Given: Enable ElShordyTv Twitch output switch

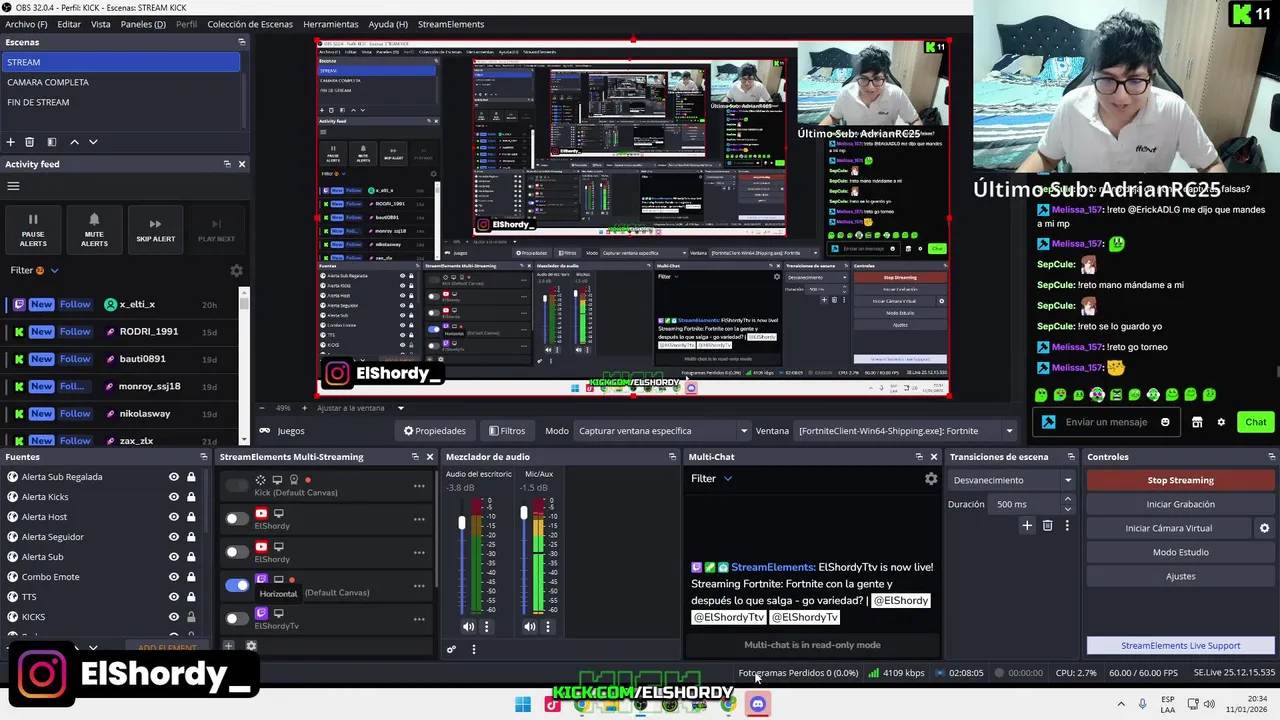Looking at the screenshot, I should [237, 618].
